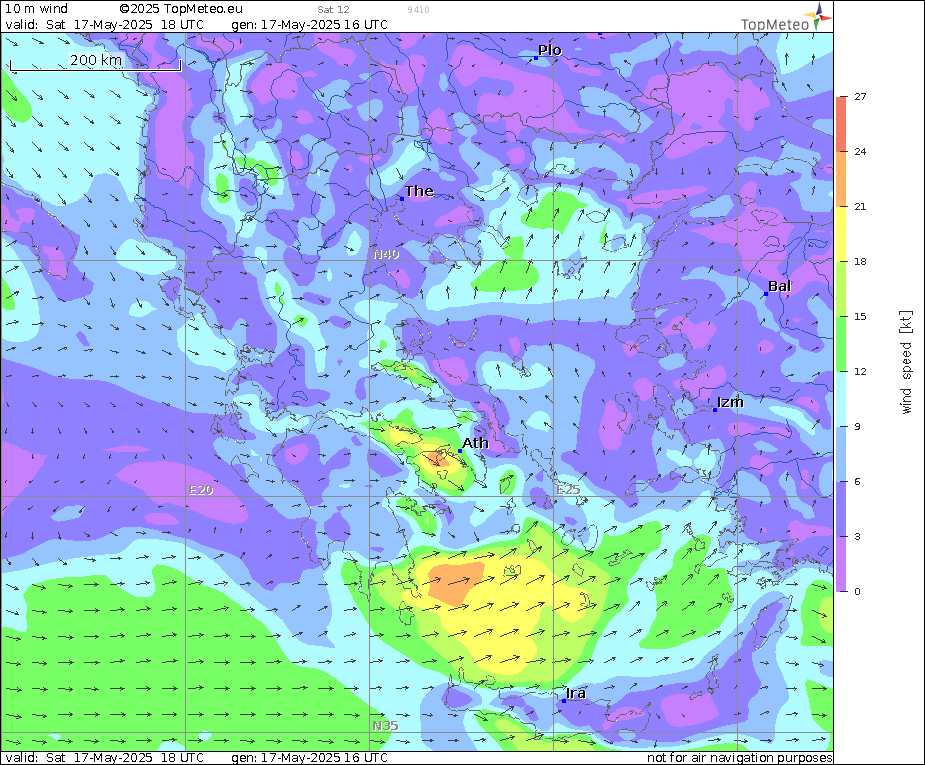Click the violet bottom segment of color scale
925x765 pixels.
(x=841, y=564)
